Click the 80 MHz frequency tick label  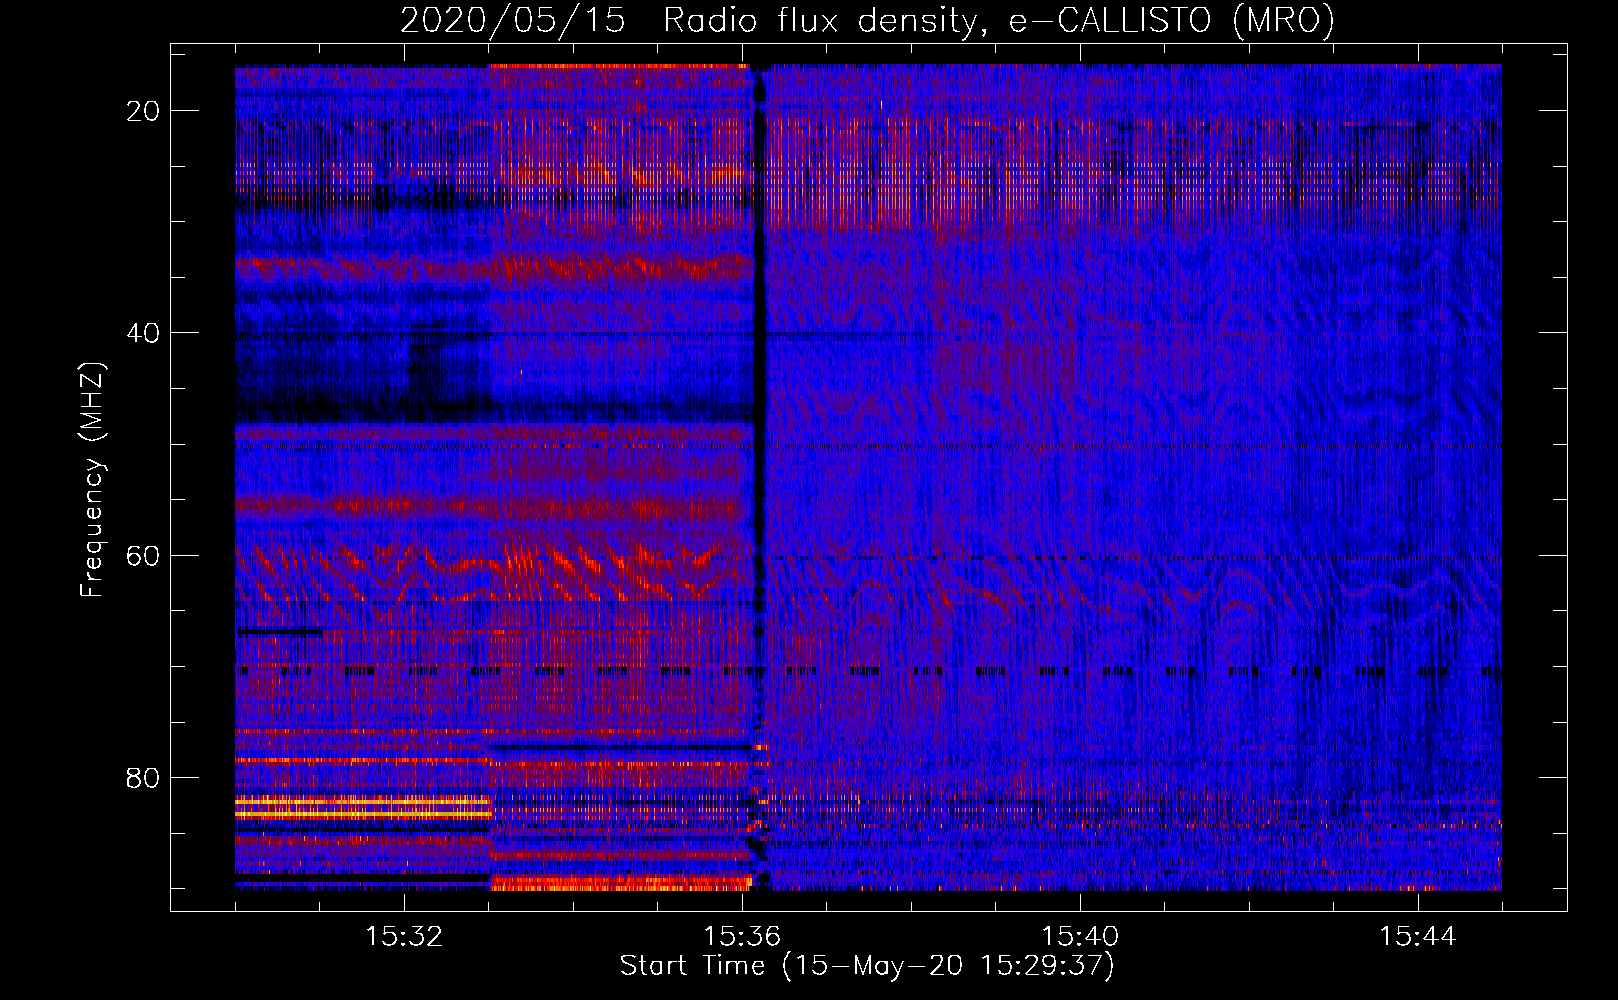click(144, 777)
